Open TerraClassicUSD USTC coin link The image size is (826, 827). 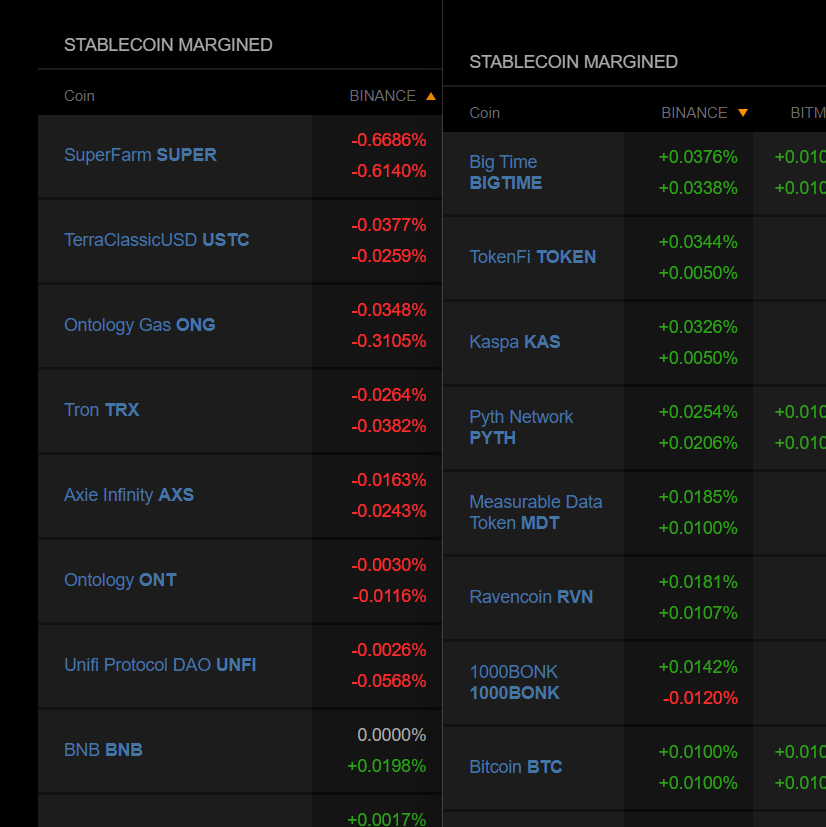[157, 240]
